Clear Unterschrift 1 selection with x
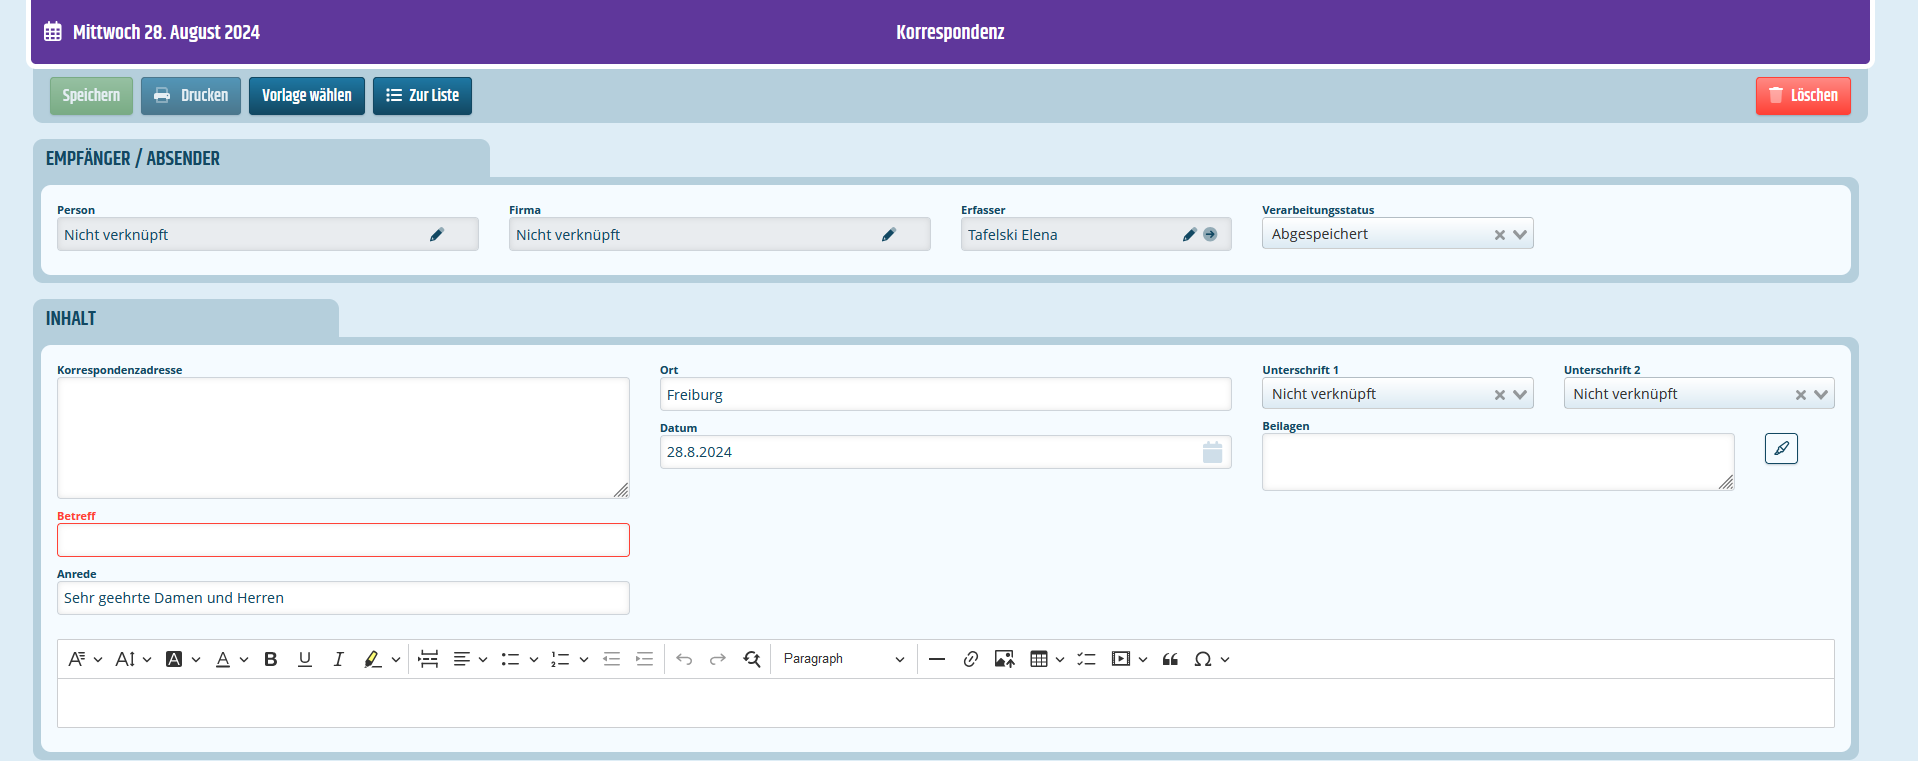1918x761 pixels. [1500, 395]
